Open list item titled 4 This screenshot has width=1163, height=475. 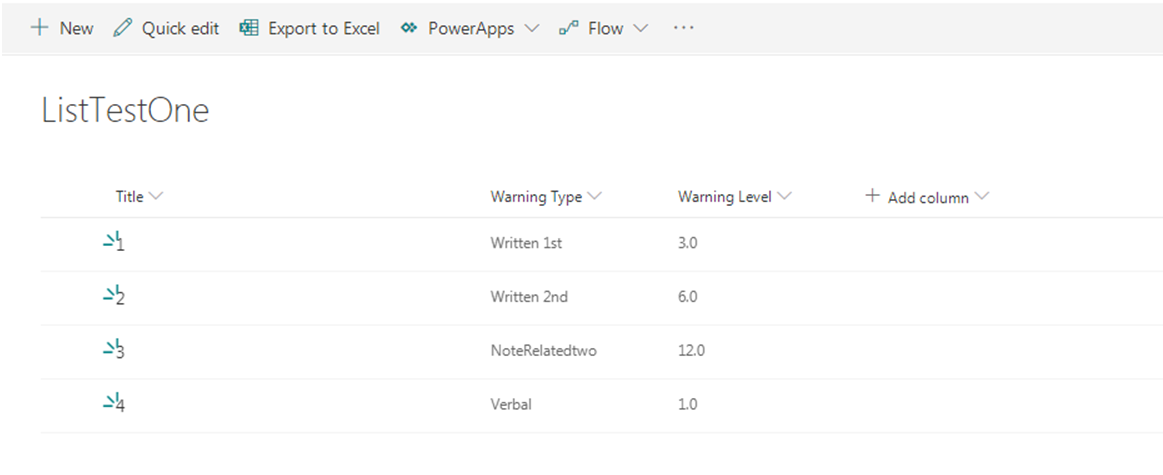point(121,406)
